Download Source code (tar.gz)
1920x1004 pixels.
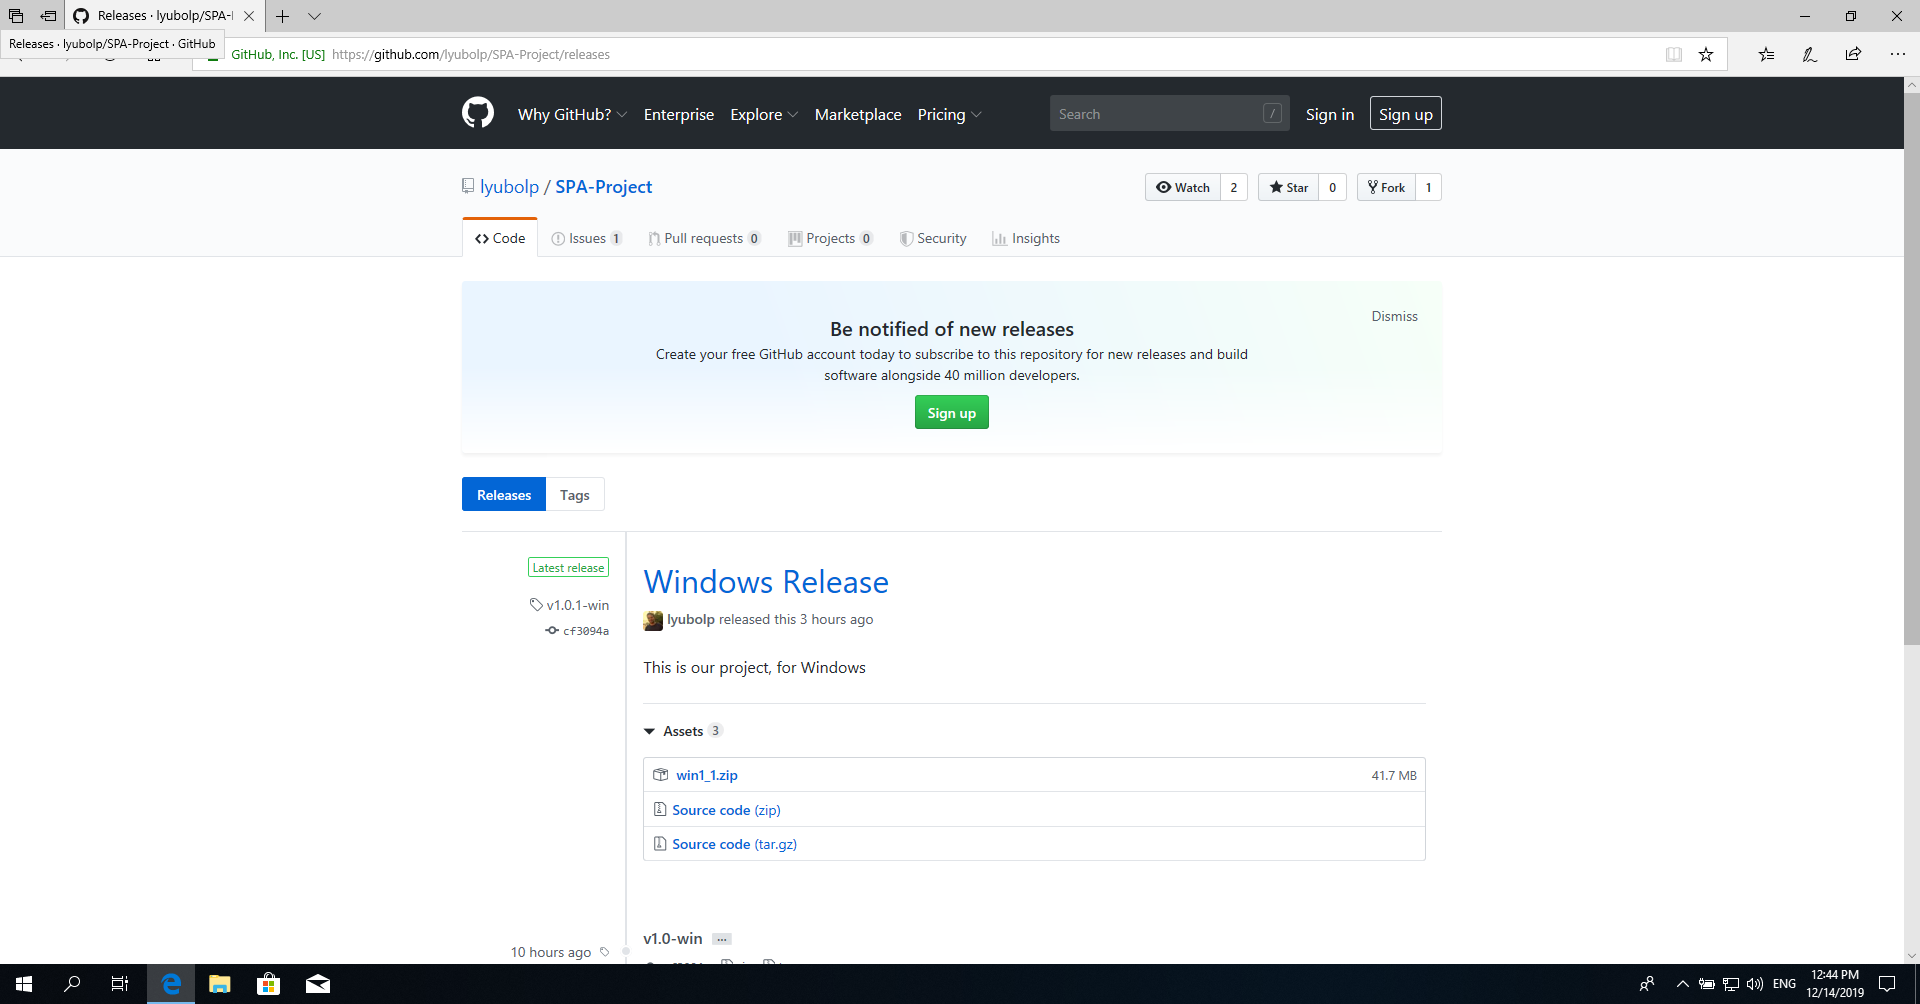pyautogui.click(x=734, y=844)
